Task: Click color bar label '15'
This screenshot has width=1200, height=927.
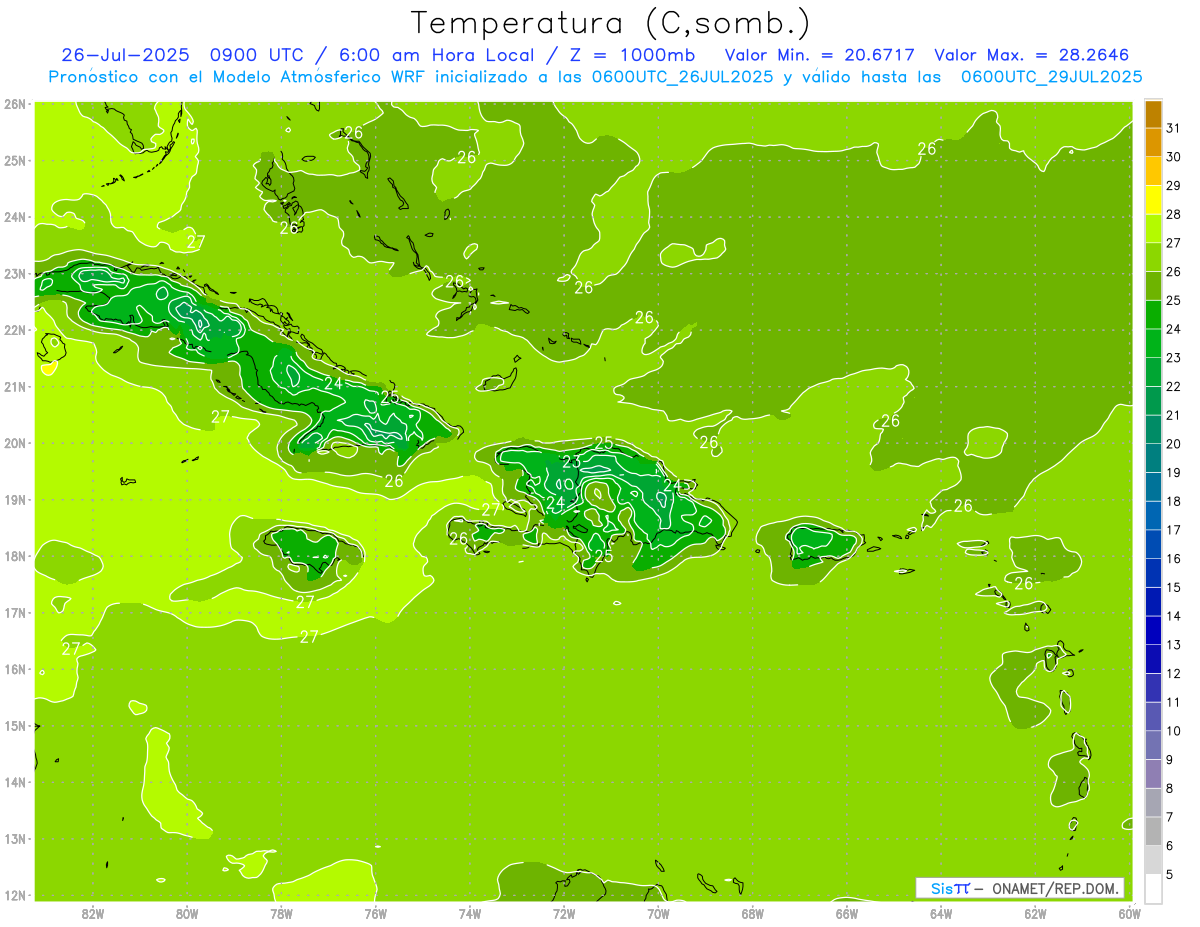Action: click(1174, 587)
